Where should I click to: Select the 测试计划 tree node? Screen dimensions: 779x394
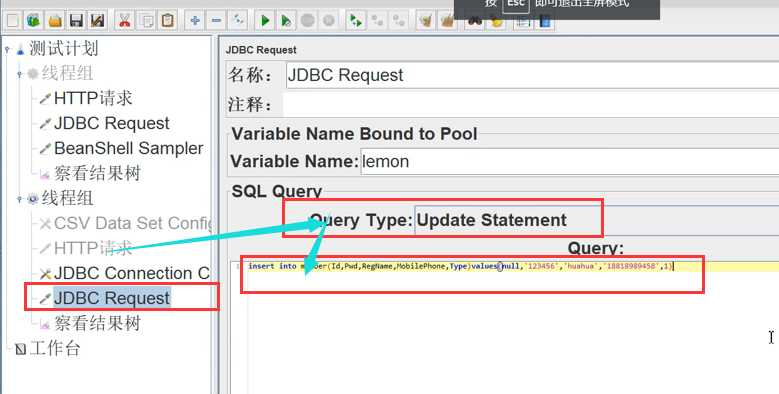tap(64, 49)
